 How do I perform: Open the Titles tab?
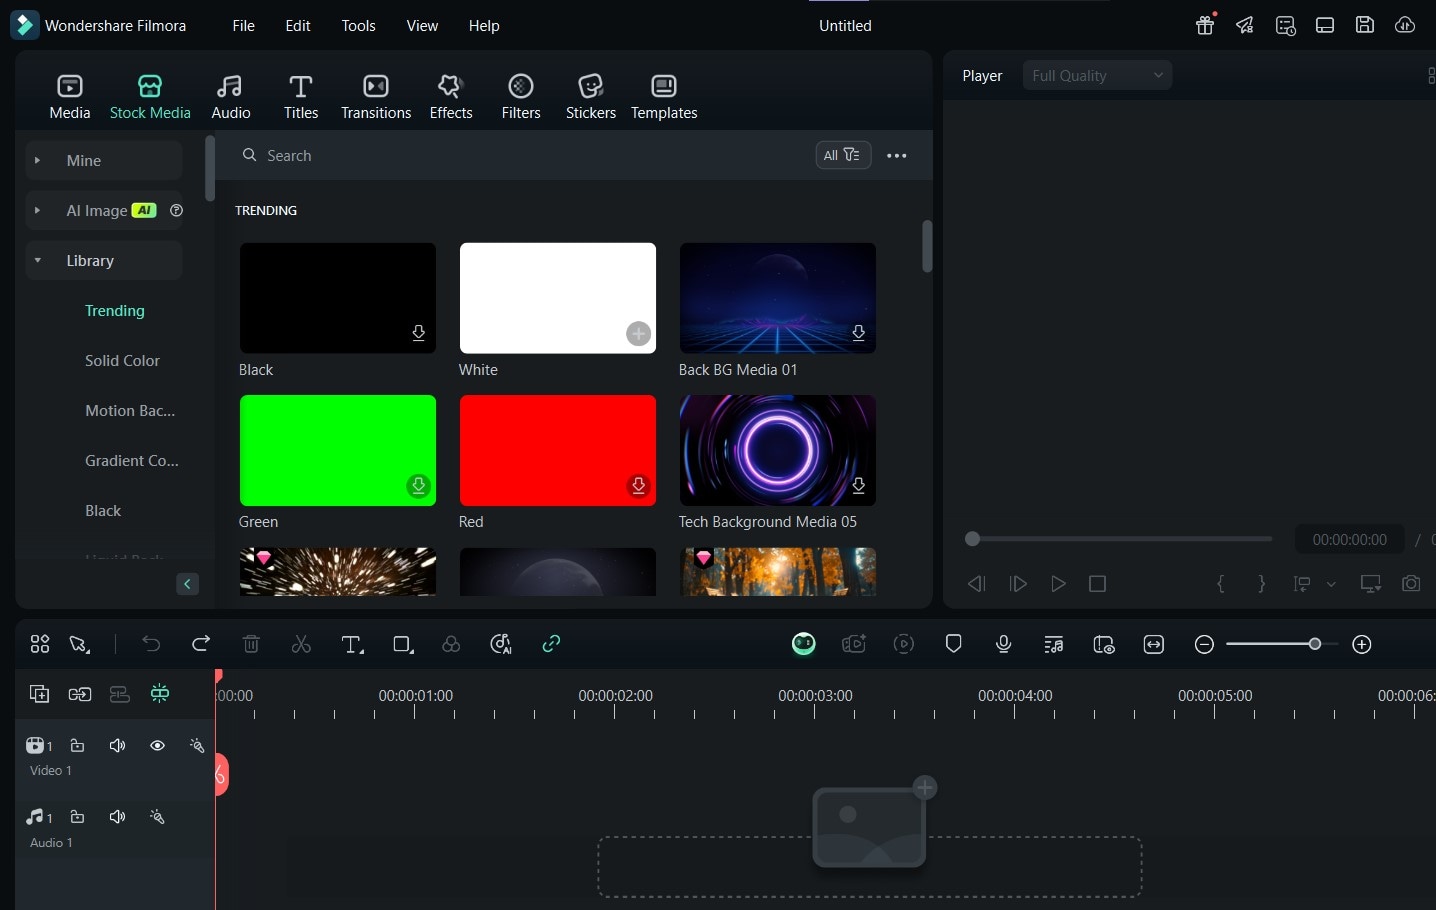click(301, 97)
